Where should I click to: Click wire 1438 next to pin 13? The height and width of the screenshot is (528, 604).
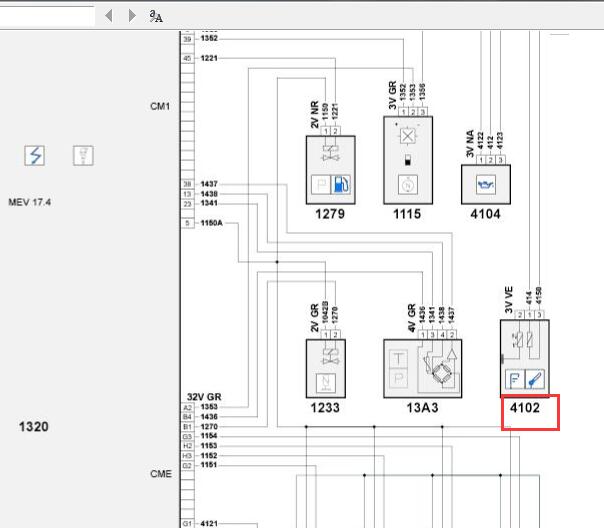[209, 194]
